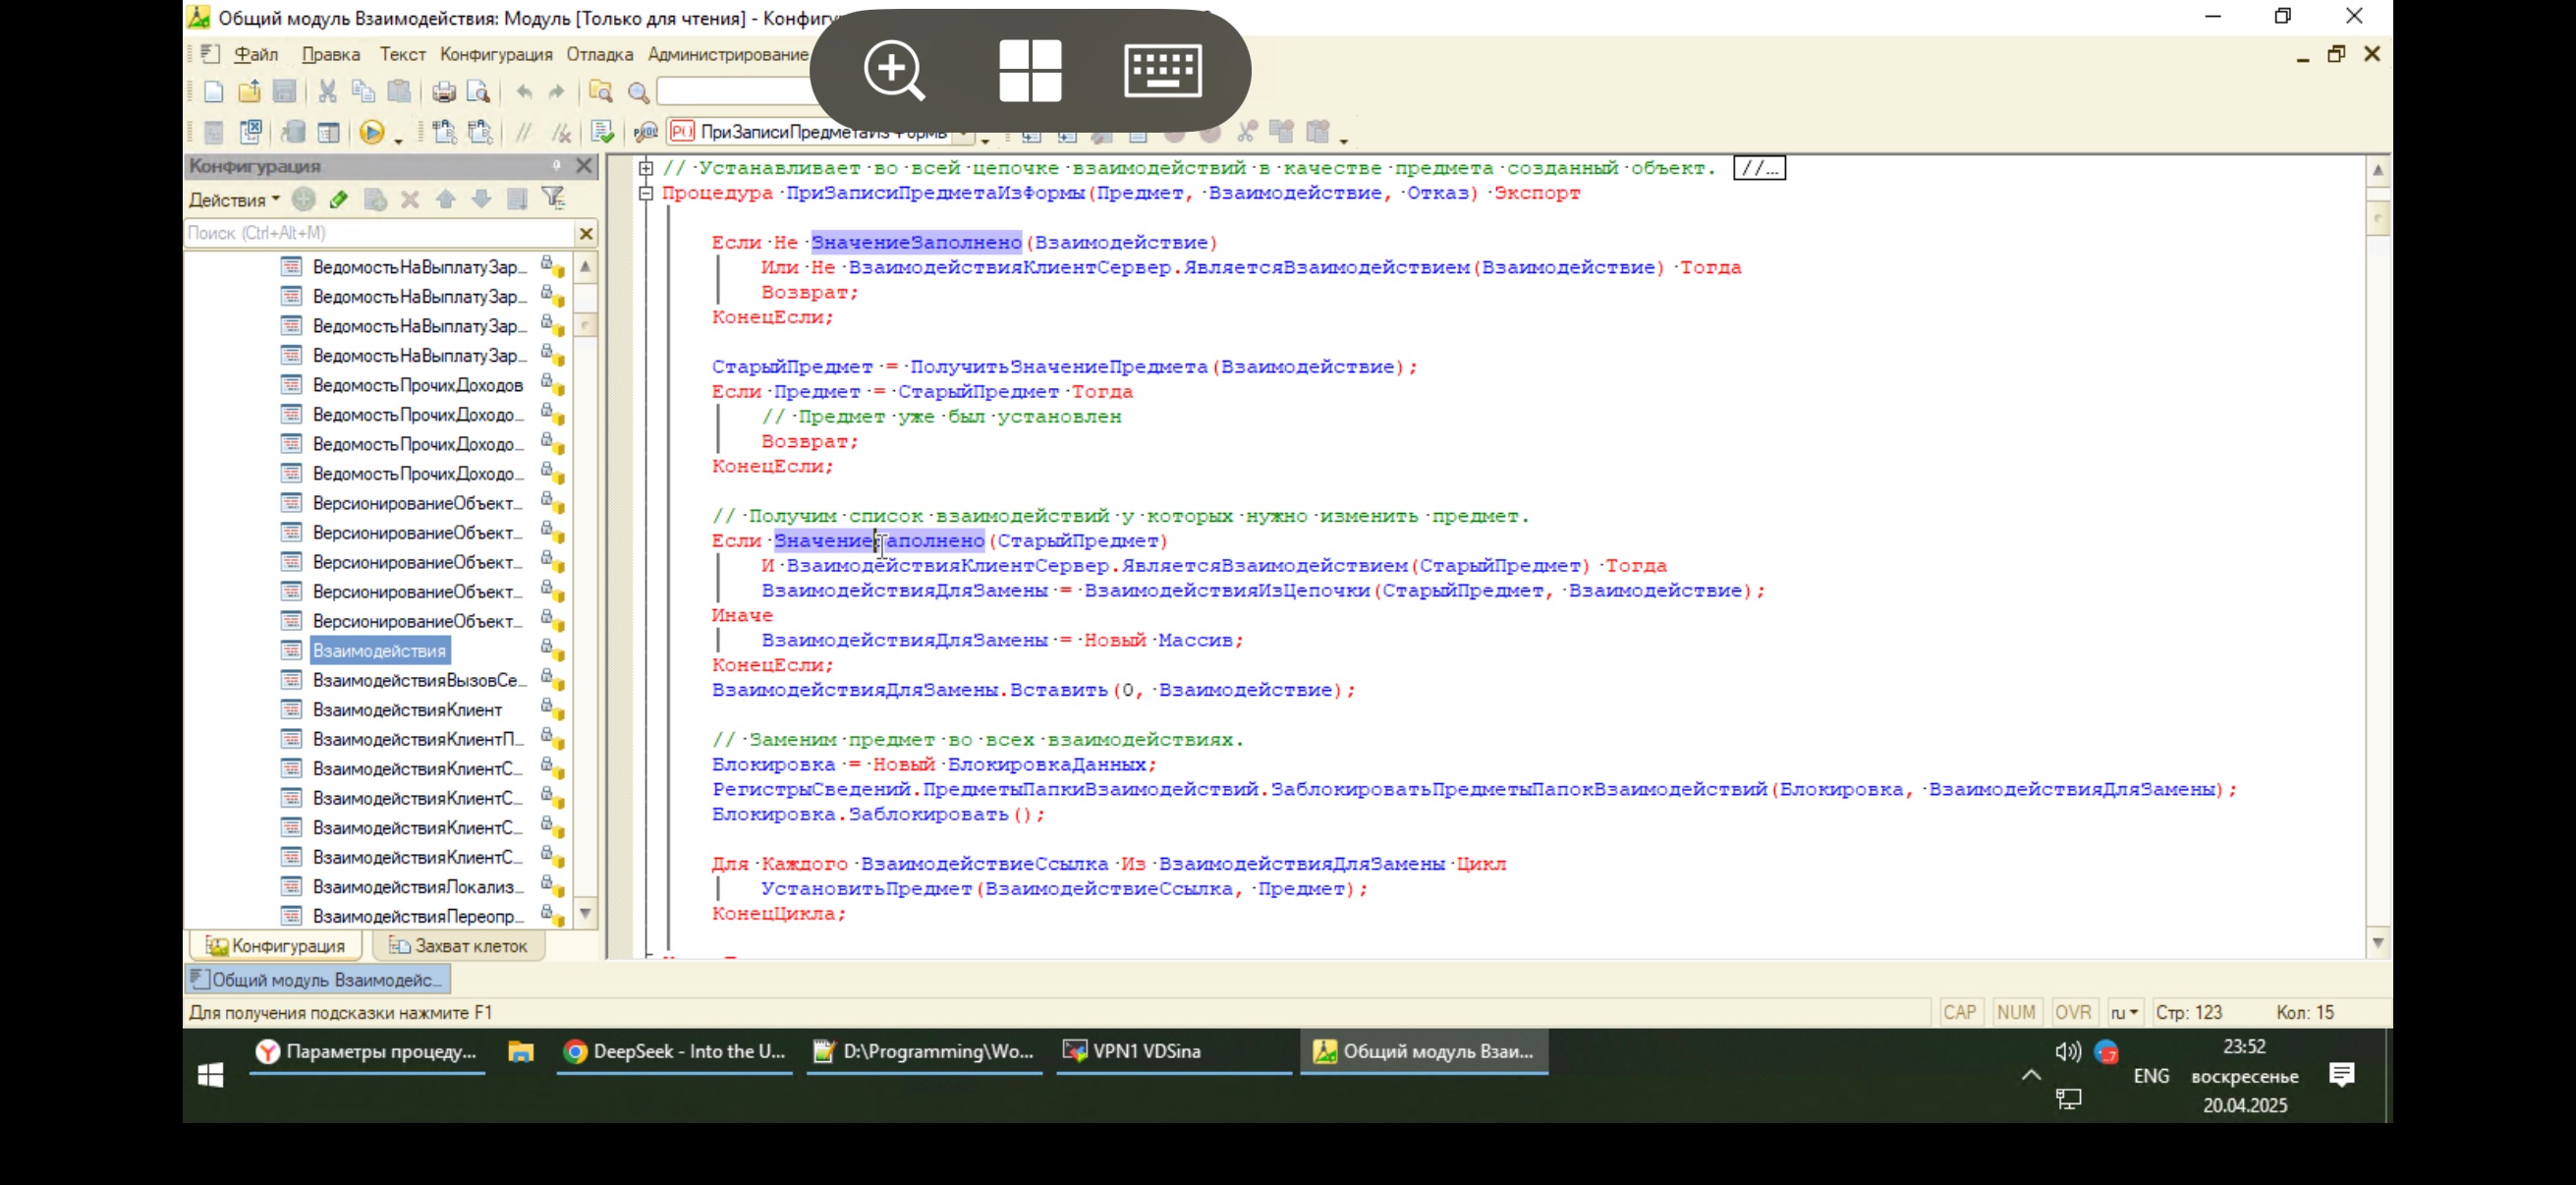Click the New document toolbar icon
This screenshot has height=1185, width=2576.
pyautogui.click(x=213, y=92)
